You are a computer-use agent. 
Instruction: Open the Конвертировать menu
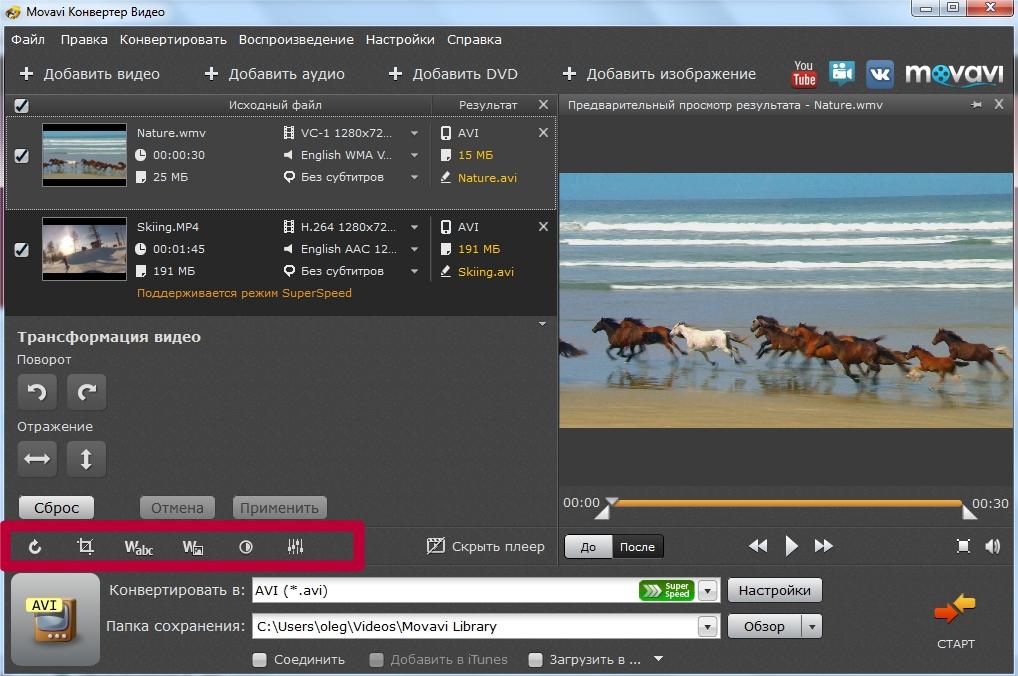click(173, 40)
